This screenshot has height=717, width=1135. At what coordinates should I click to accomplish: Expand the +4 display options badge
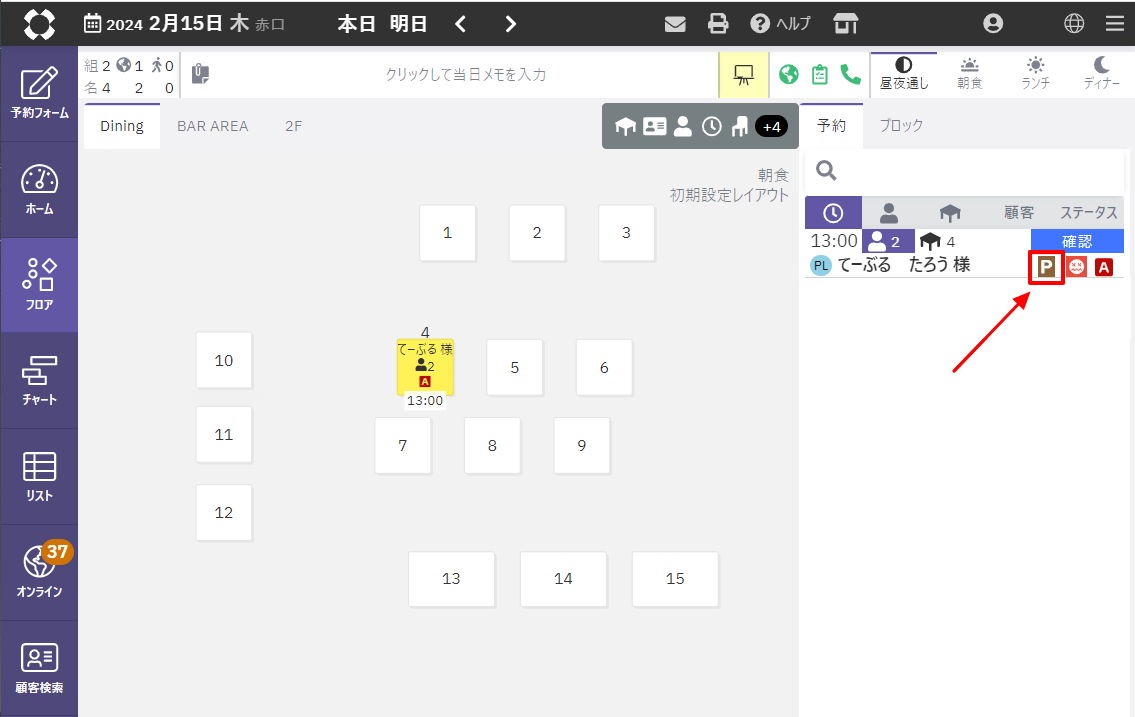(771, 126)
